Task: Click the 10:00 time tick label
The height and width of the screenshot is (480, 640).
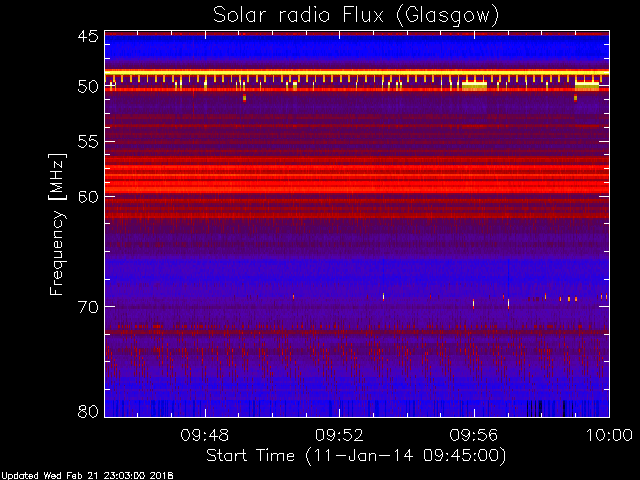Action: 609,435
